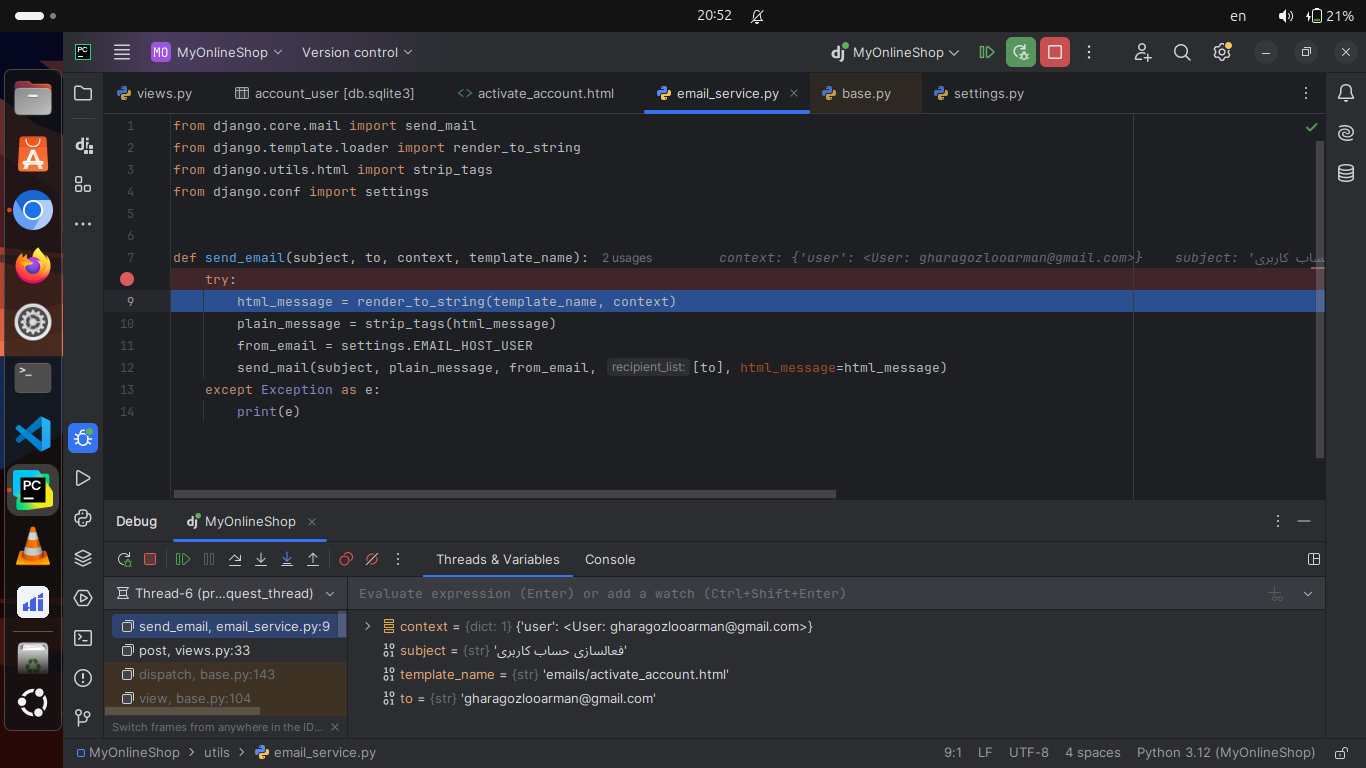Open MyOnlineShop project dropdown
This screenshot has height=768, width=1366.
217,52
